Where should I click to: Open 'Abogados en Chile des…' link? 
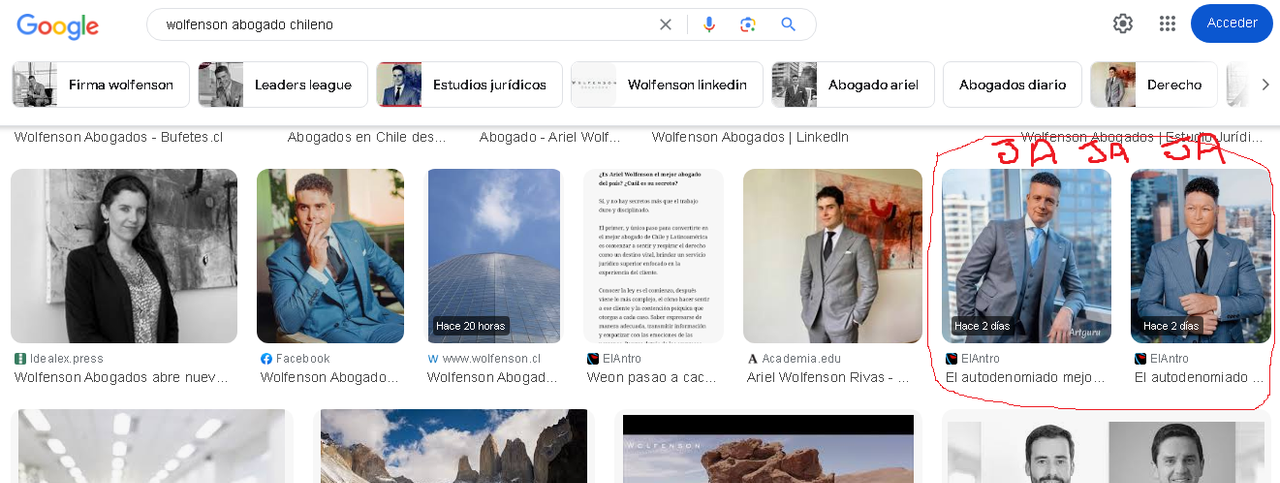(367, 136)
